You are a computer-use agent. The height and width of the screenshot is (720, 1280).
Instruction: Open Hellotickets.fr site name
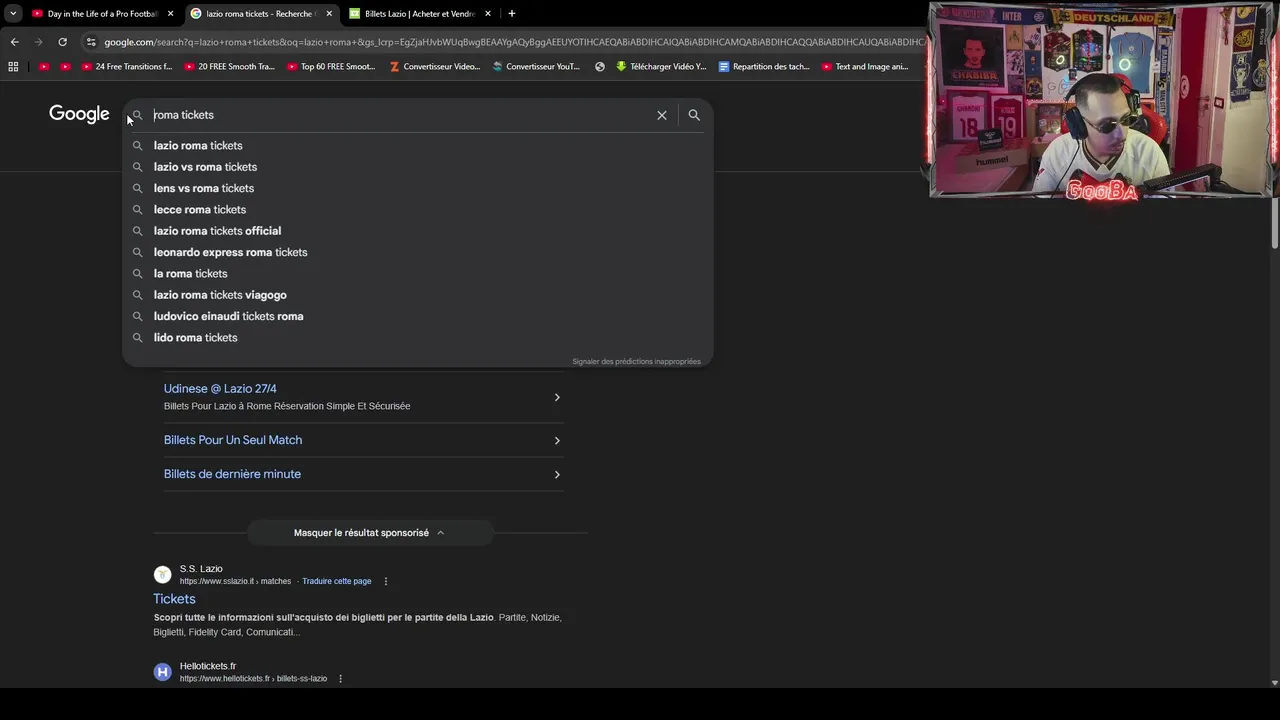pos(208,666)
